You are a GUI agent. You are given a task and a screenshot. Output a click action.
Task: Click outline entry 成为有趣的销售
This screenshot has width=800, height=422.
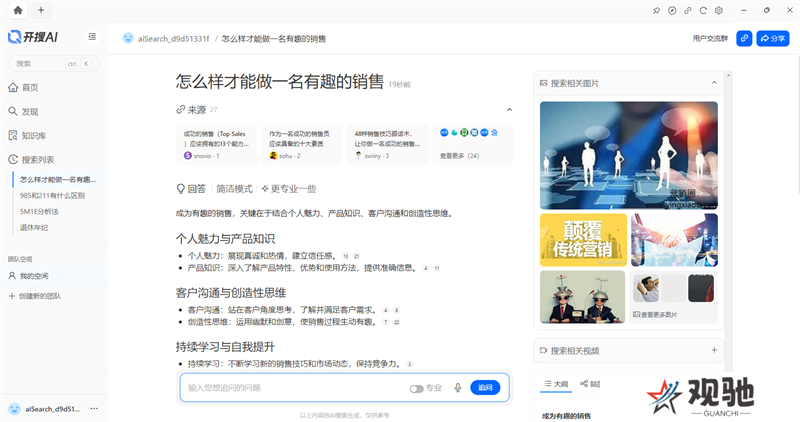click(x=566, y=416)
